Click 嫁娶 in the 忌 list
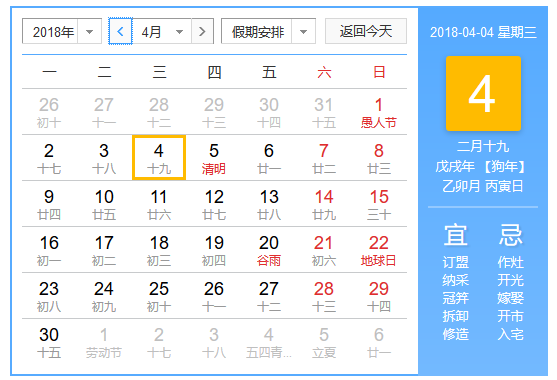Viewport: 557px width, 380px height. [x=510, y=298]
